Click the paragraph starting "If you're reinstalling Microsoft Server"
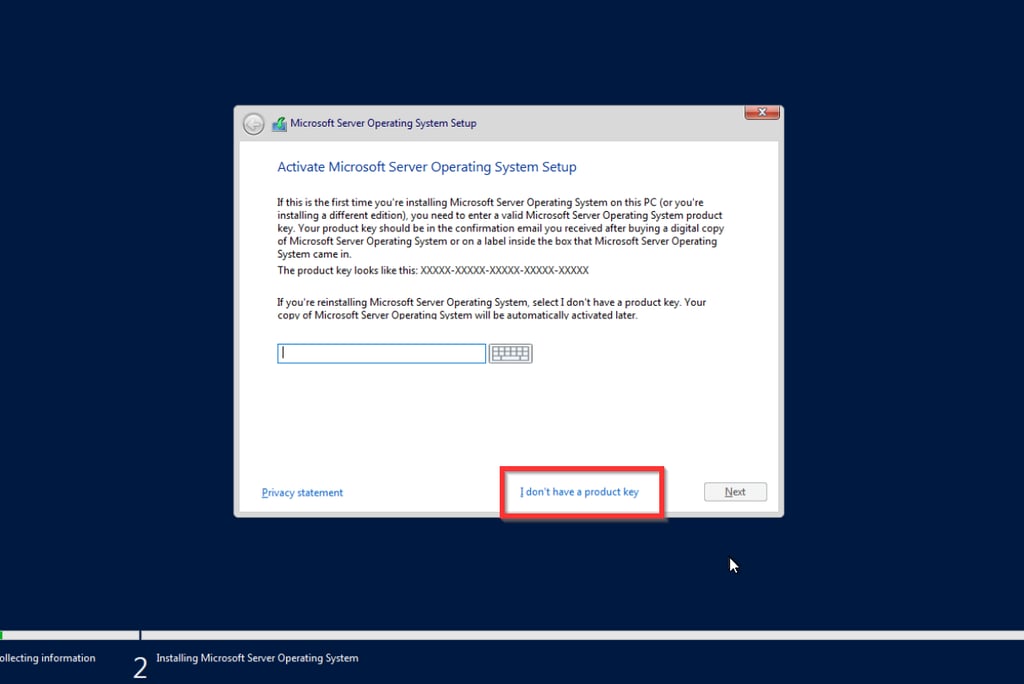The image size is (1024, 684). point(491,308)
